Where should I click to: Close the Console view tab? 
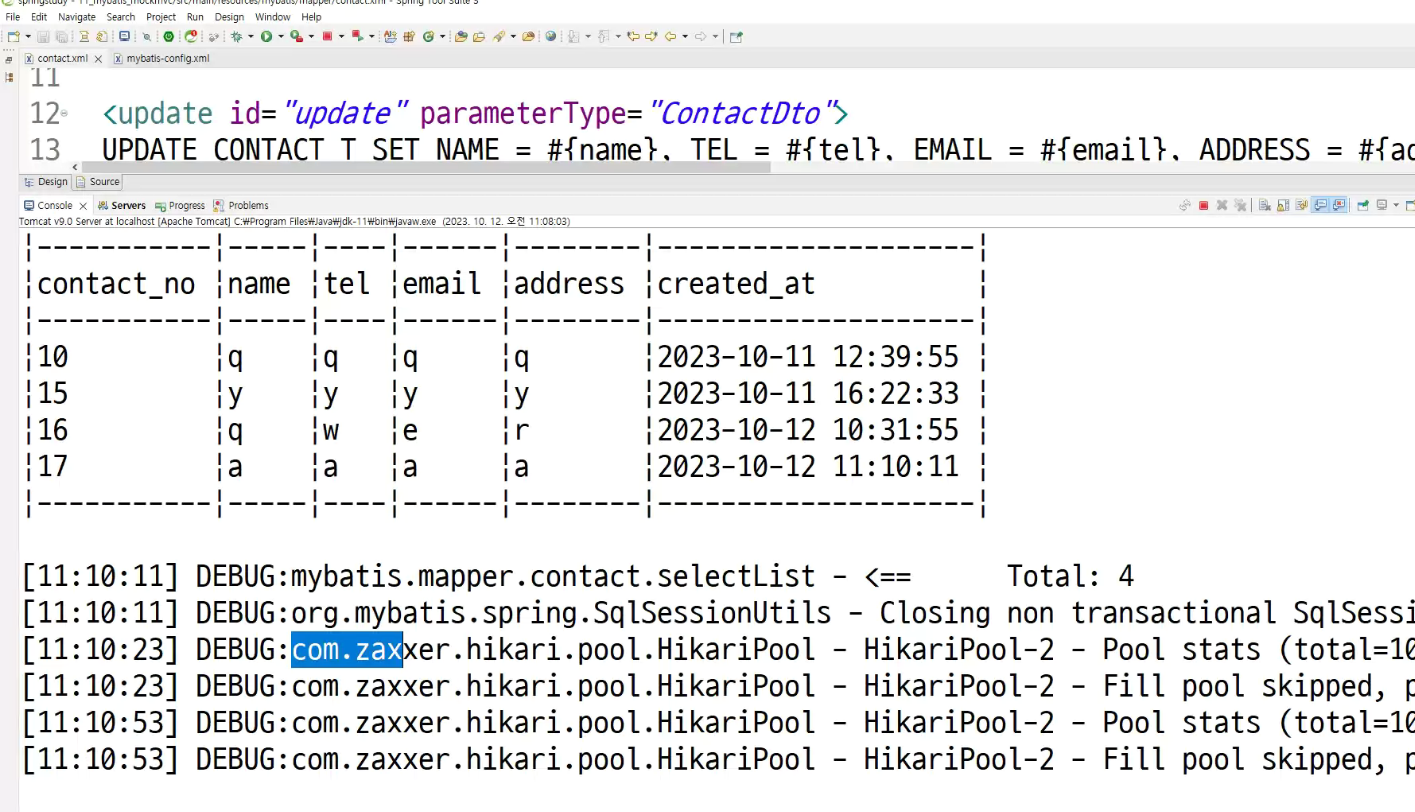point(84,205)
